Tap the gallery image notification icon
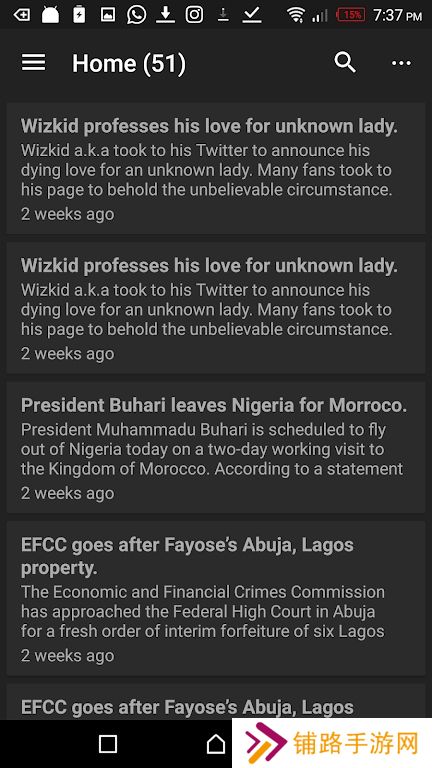The image size is (432, 768). [108, 15]
